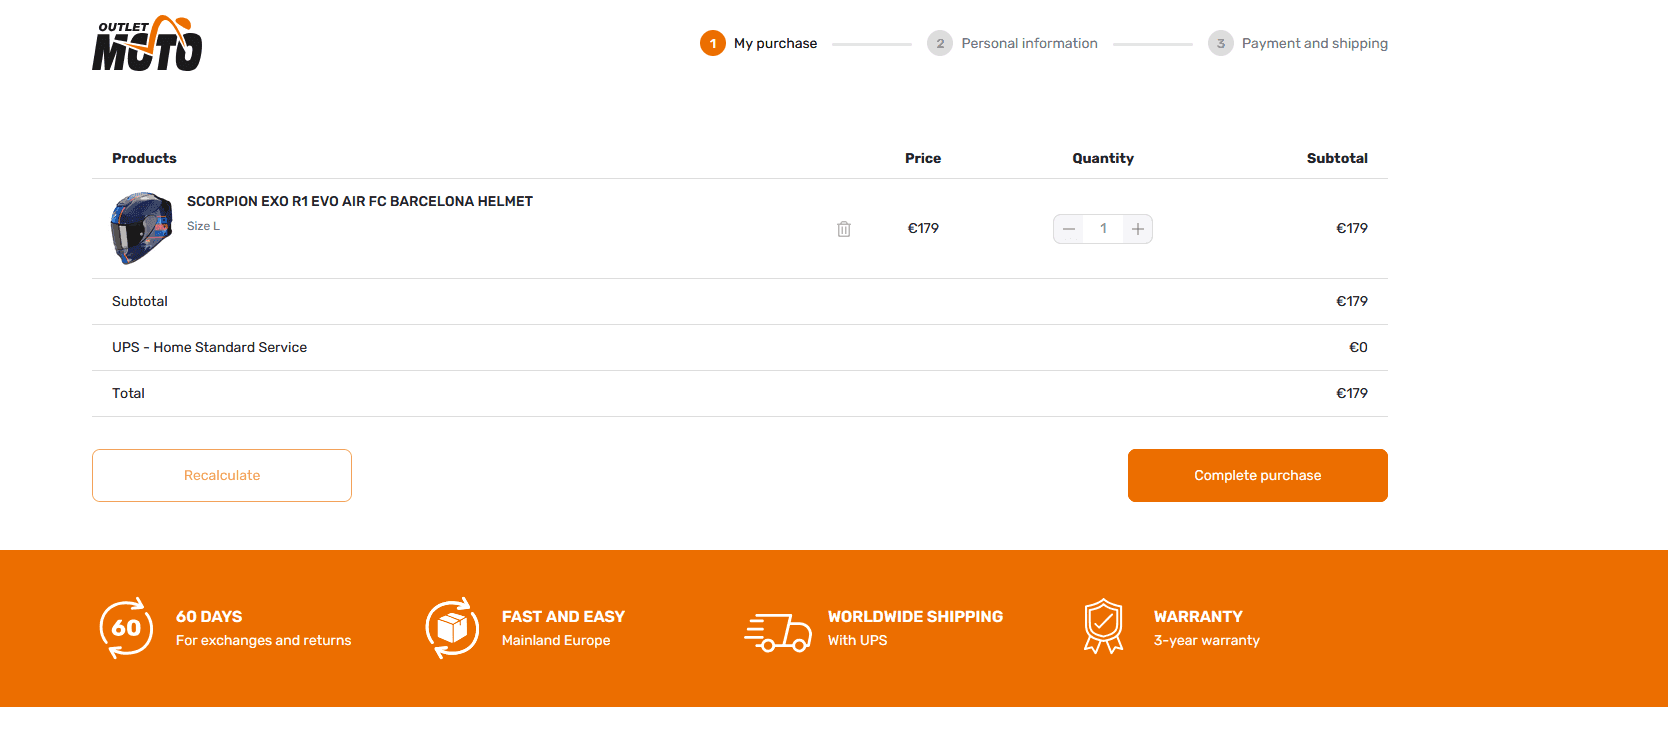Click 'With UPS' text
Screen dimensions: 1668x737
(x=857, y=640)
